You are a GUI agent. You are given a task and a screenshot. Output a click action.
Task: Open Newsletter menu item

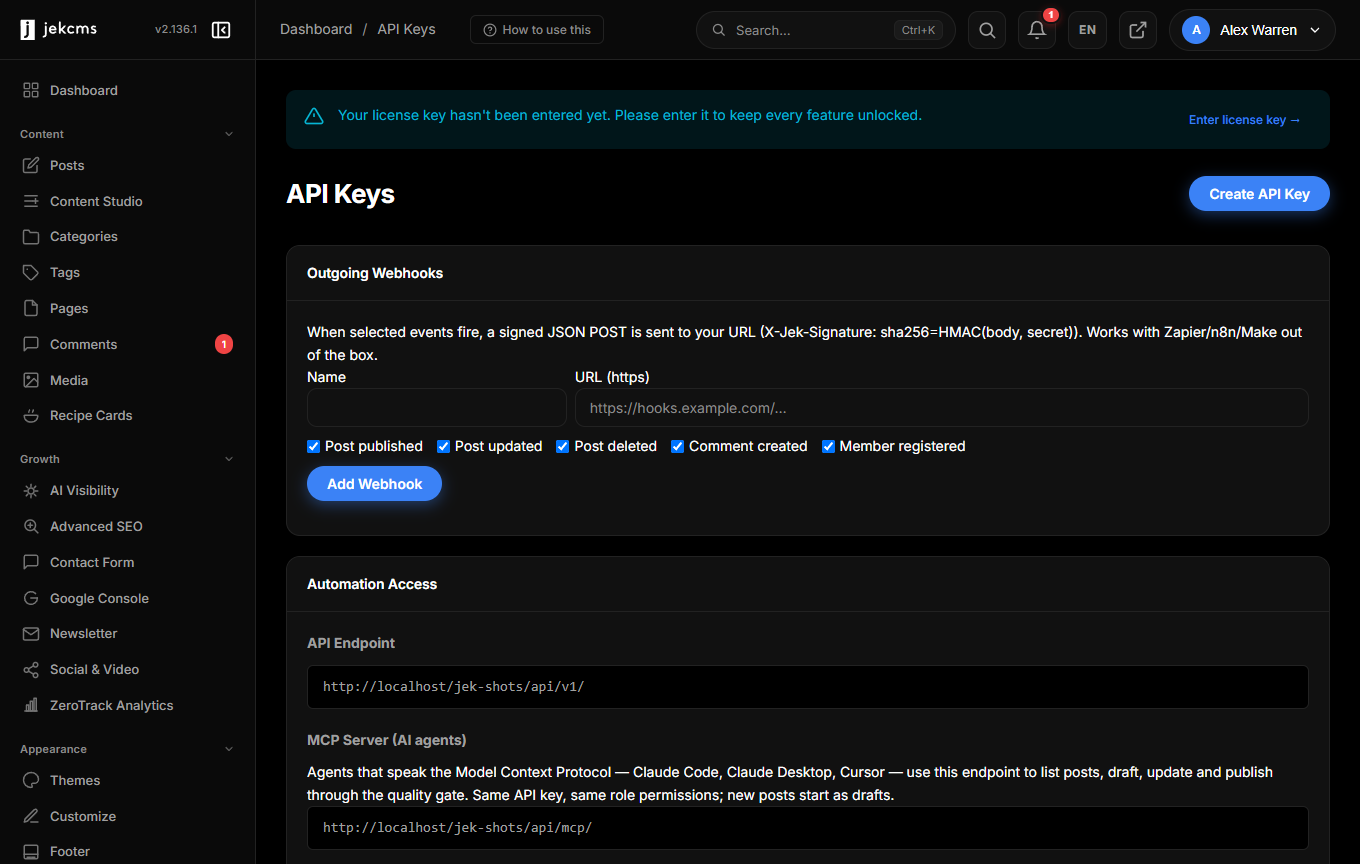128,633
